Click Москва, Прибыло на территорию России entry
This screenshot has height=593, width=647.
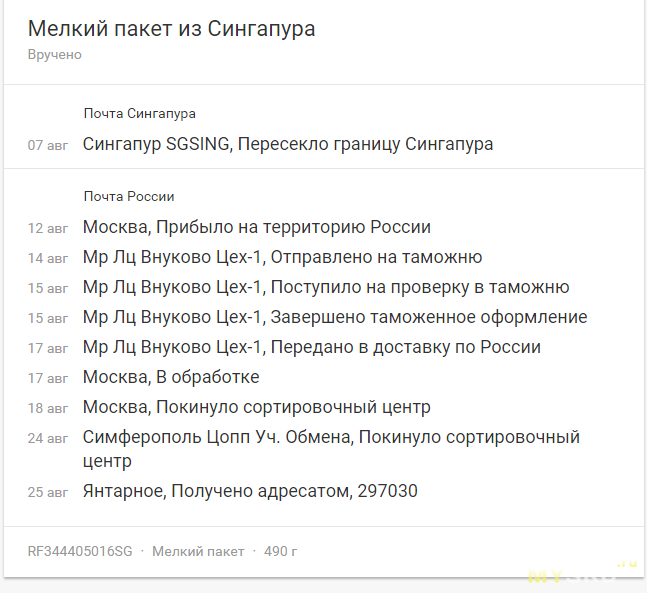(x=257, y=227)
